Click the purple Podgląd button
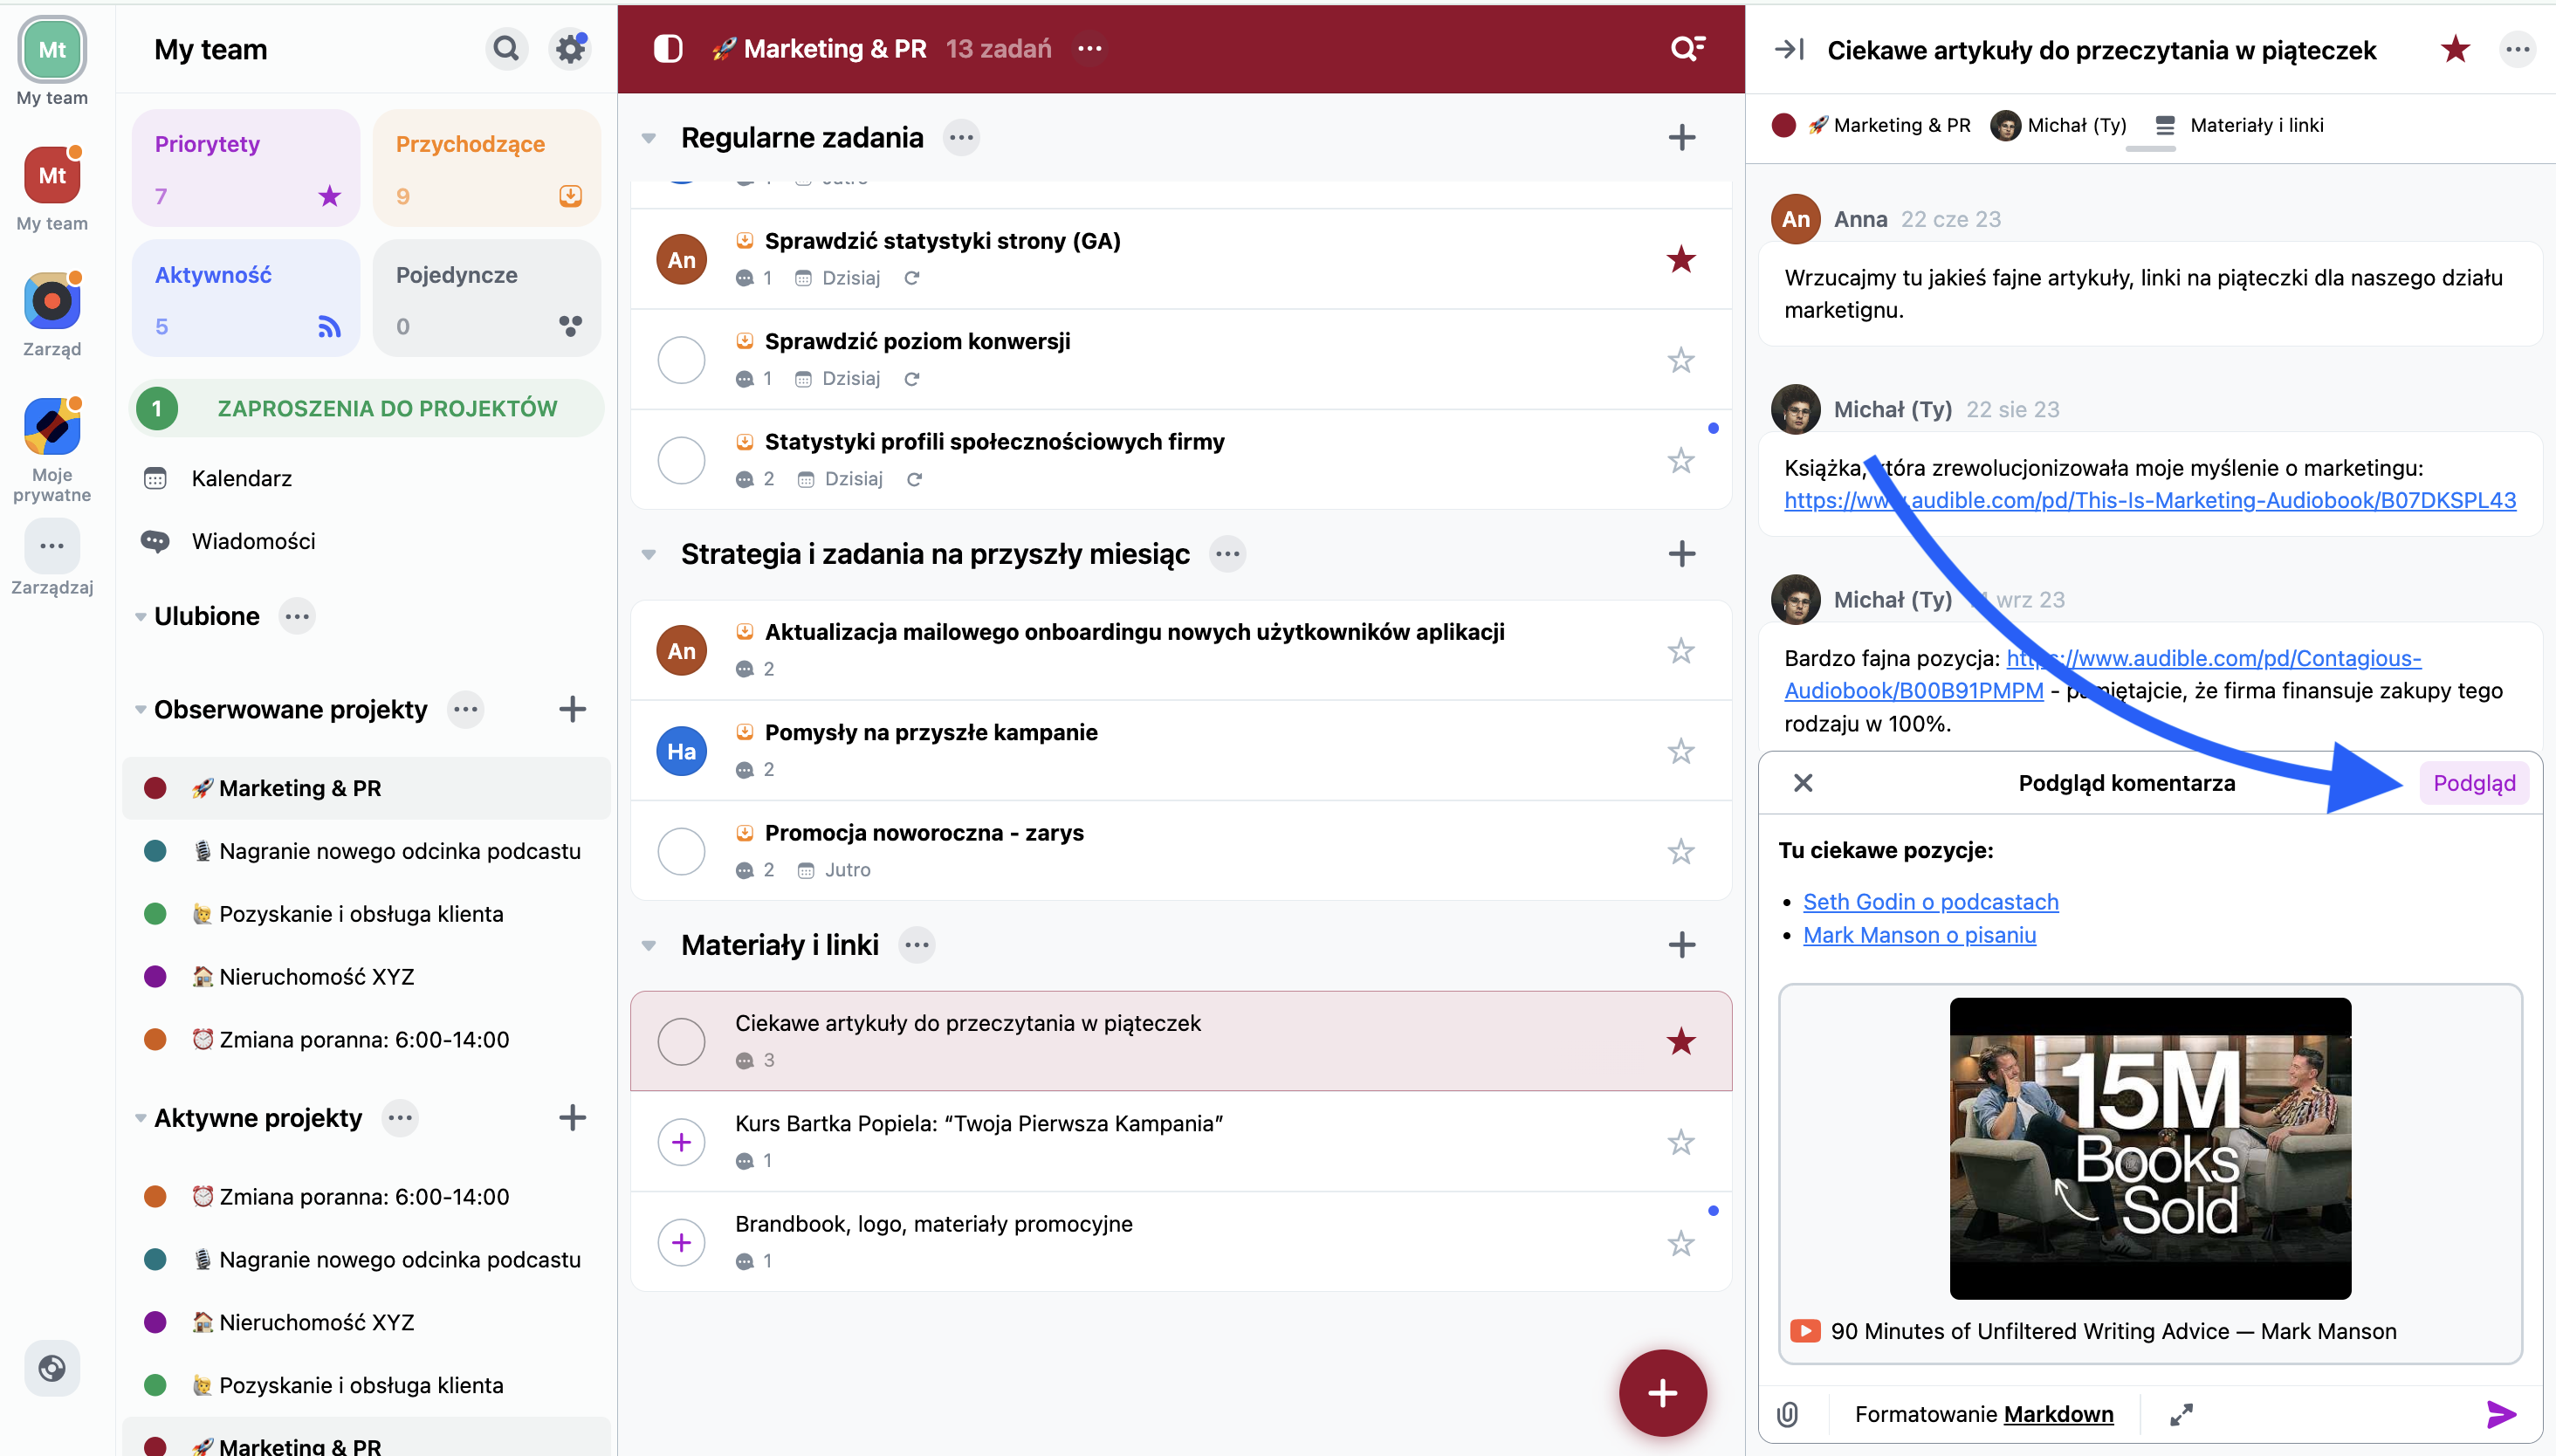This screenshot has height=1456, width=2556. point(2473,783)
